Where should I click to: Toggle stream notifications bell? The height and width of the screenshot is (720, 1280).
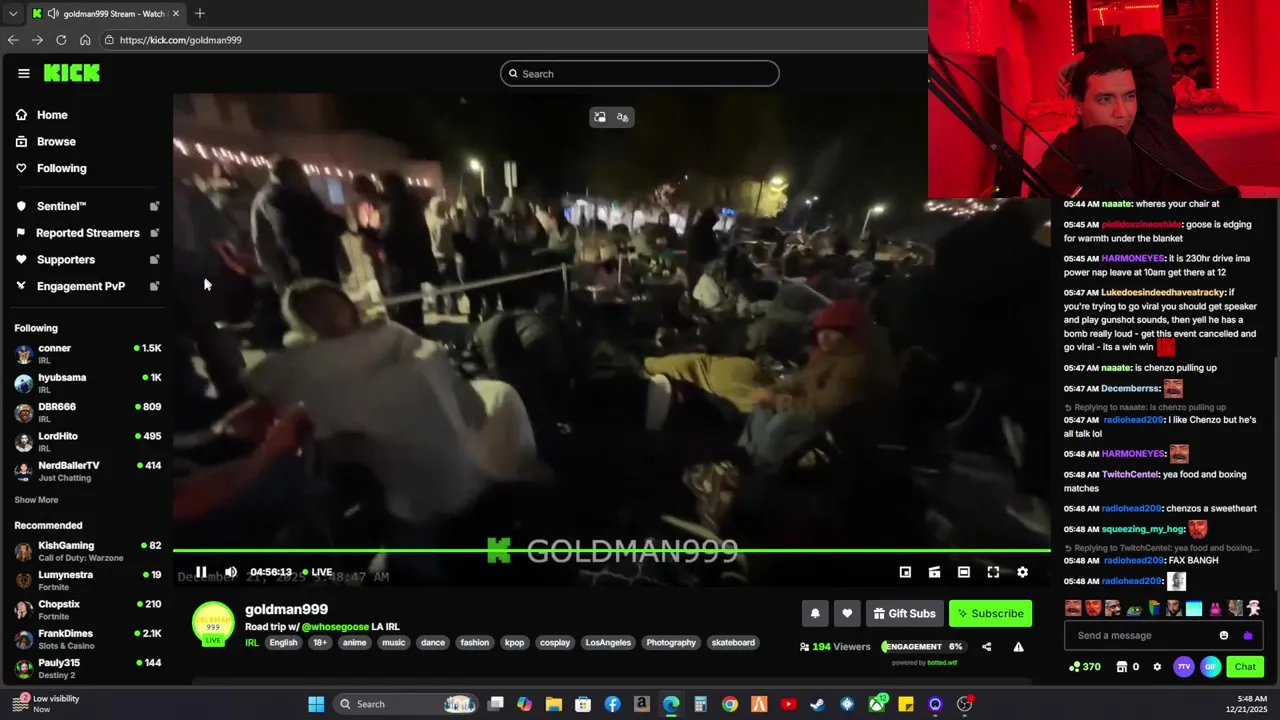coord(815,613)
